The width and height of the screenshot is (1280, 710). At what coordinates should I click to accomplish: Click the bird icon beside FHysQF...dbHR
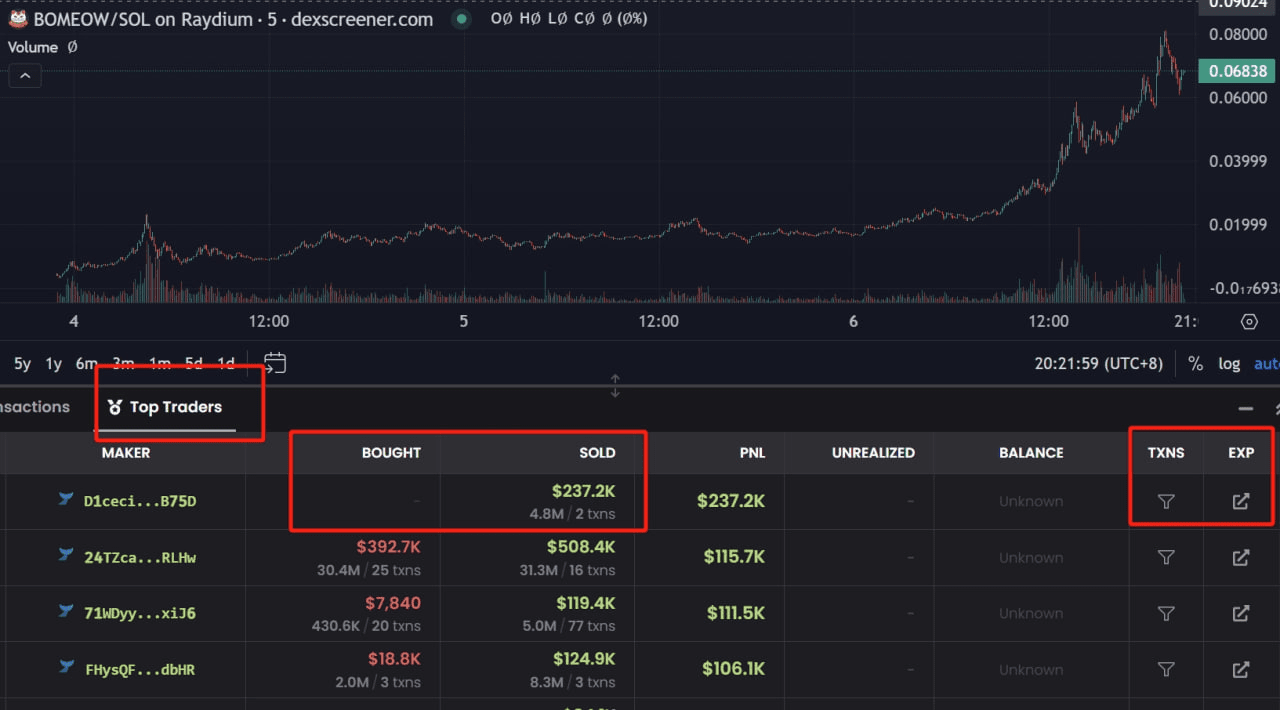pyautogui.click(x=66, y=667)
